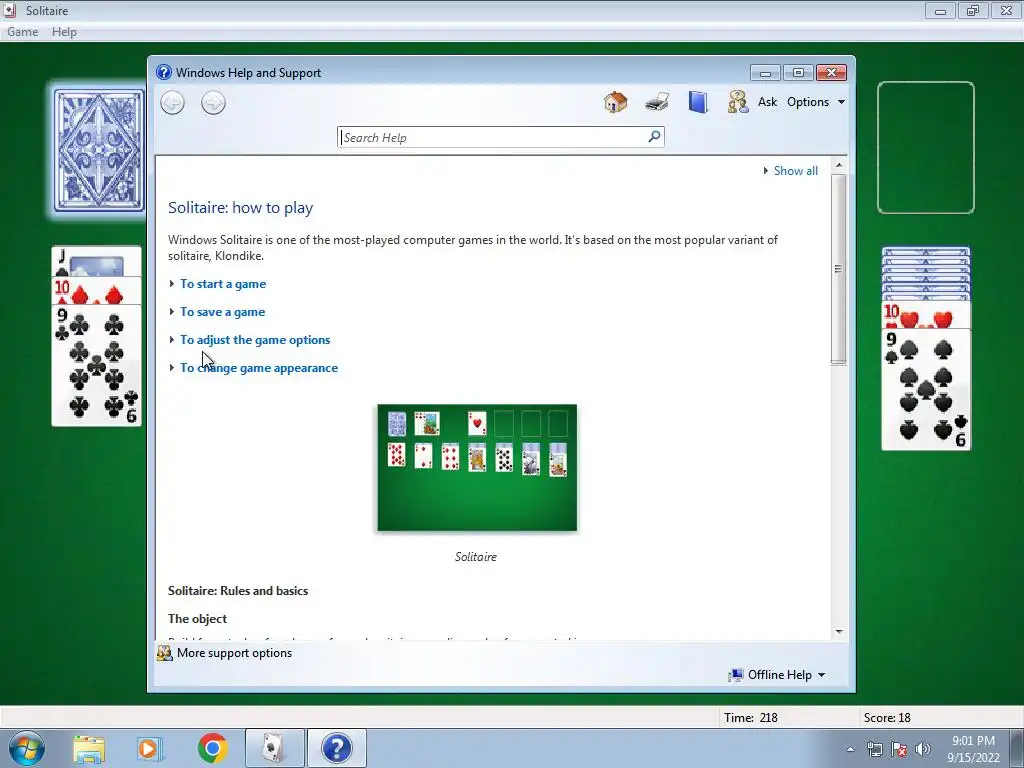Screen dimensions: 1024x768
Task: Click the Score: 18 status text
Action: [887, 718]
